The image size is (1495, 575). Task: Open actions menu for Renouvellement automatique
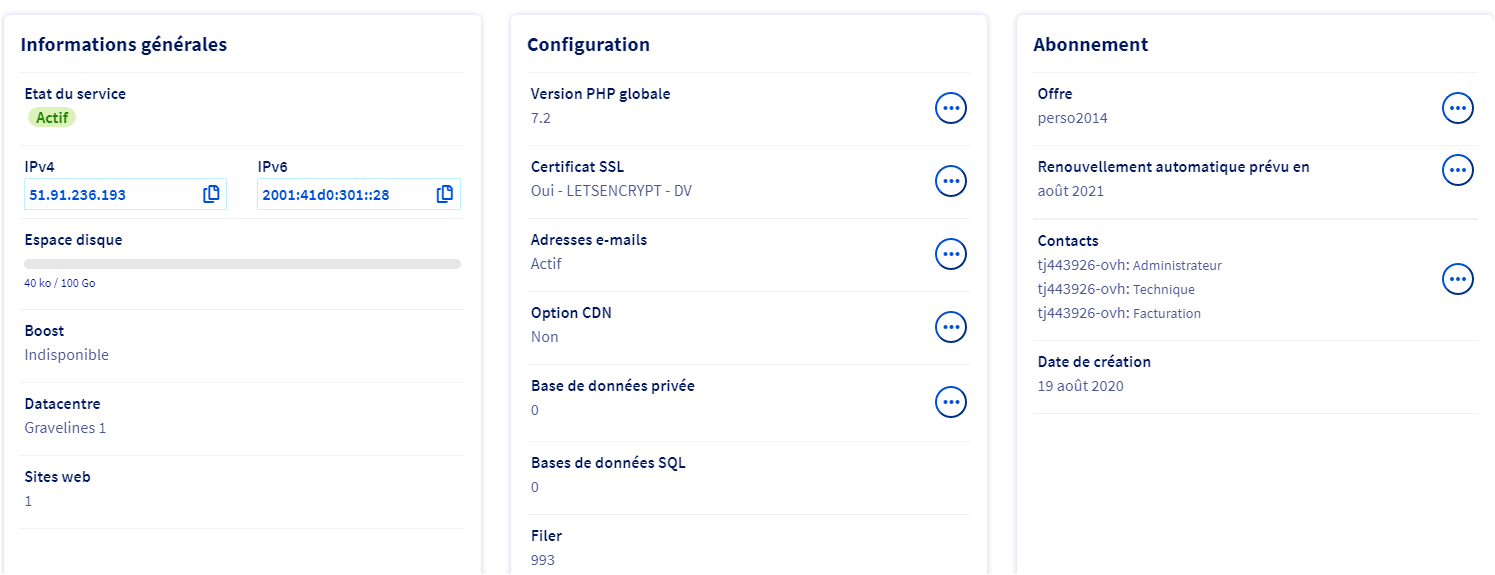tap(1458, 170)
